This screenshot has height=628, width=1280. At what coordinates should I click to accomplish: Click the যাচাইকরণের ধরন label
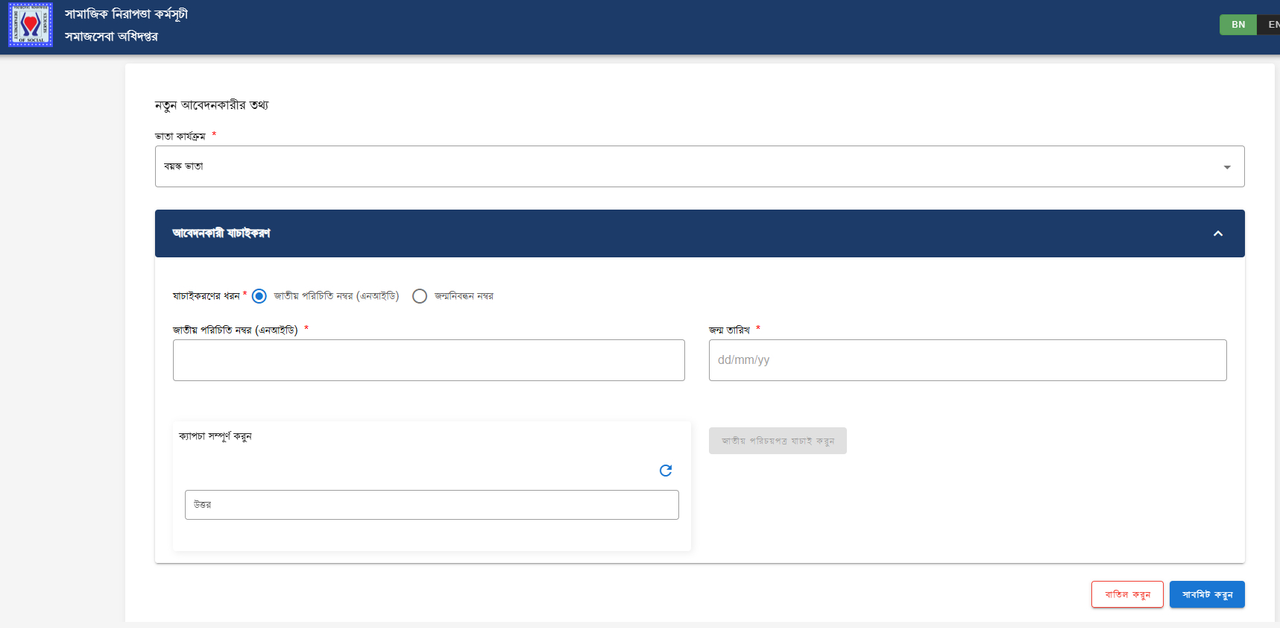[207, 296]
